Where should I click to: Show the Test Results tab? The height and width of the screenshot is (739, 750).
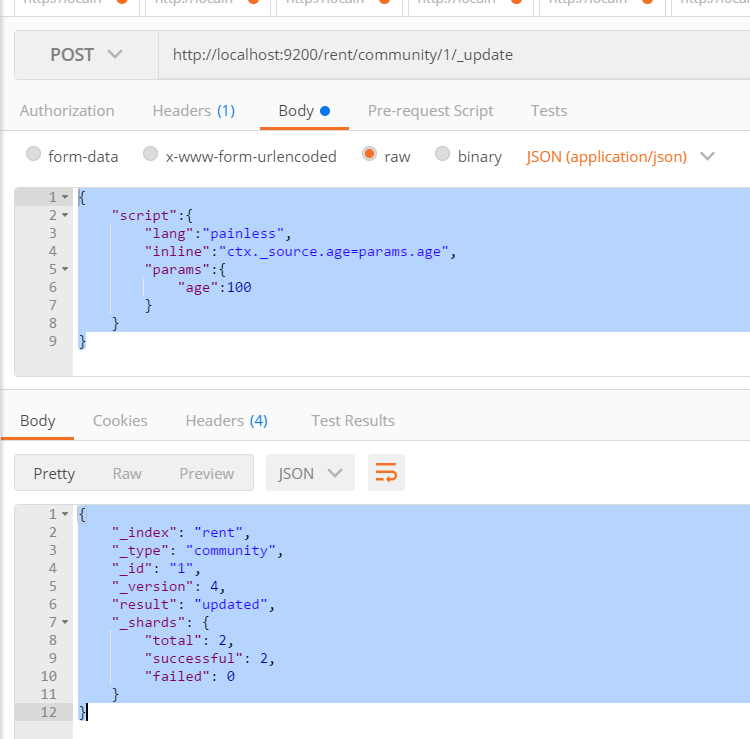point(352,421)
